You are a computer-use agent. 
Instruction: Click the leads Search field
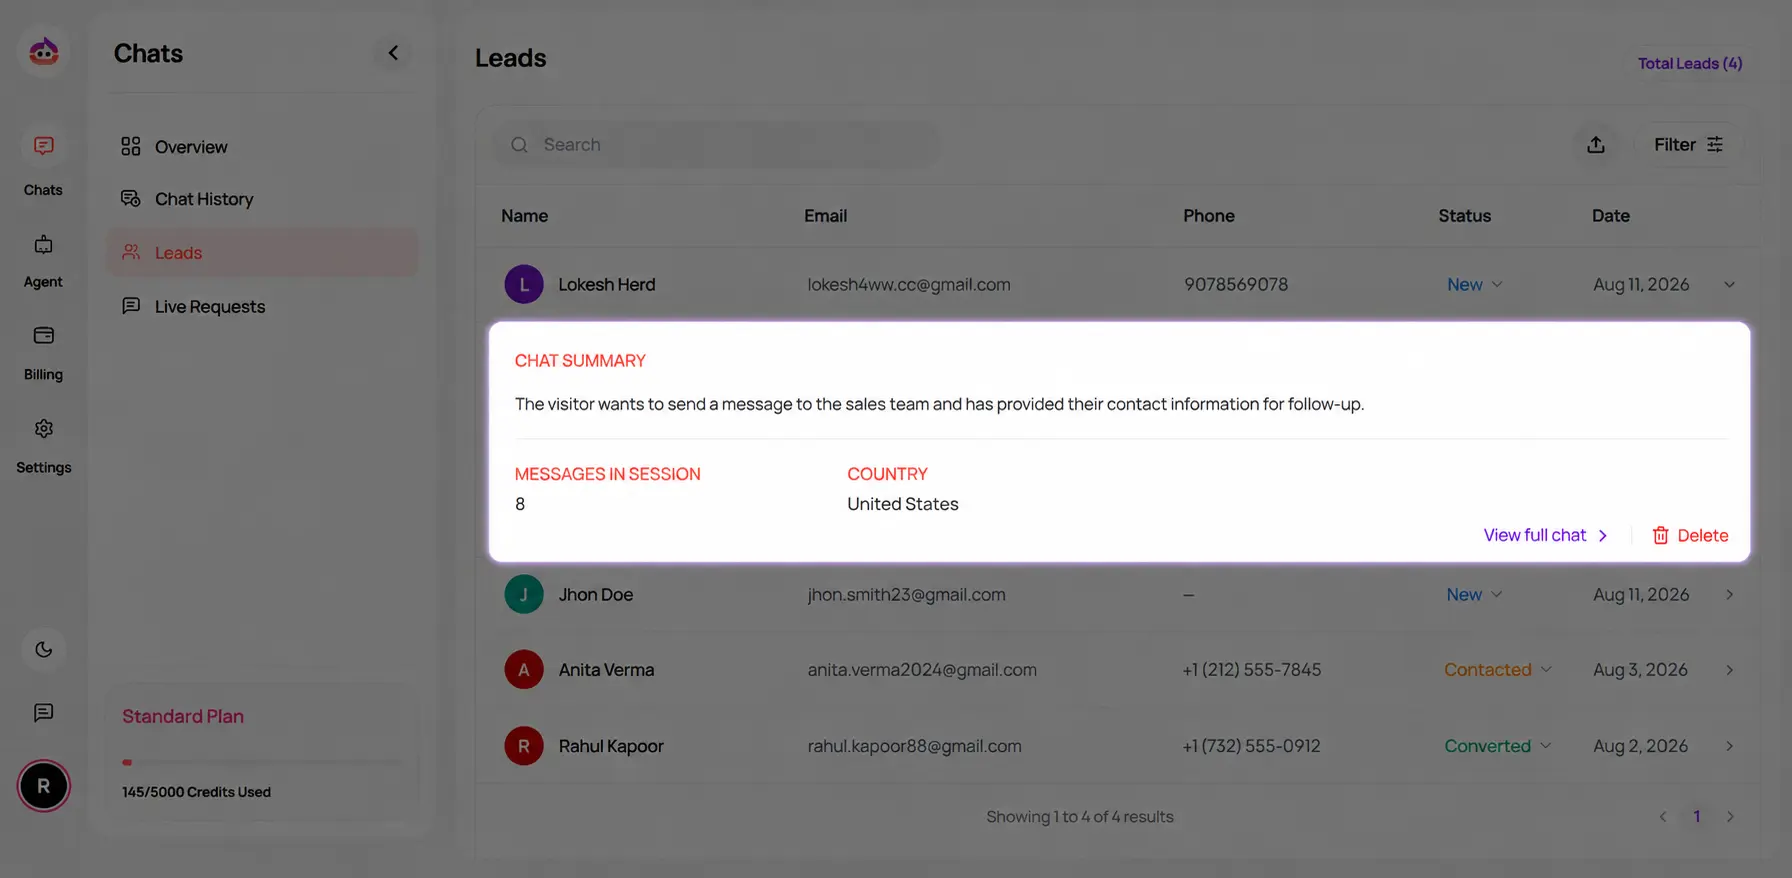point(716,145)
